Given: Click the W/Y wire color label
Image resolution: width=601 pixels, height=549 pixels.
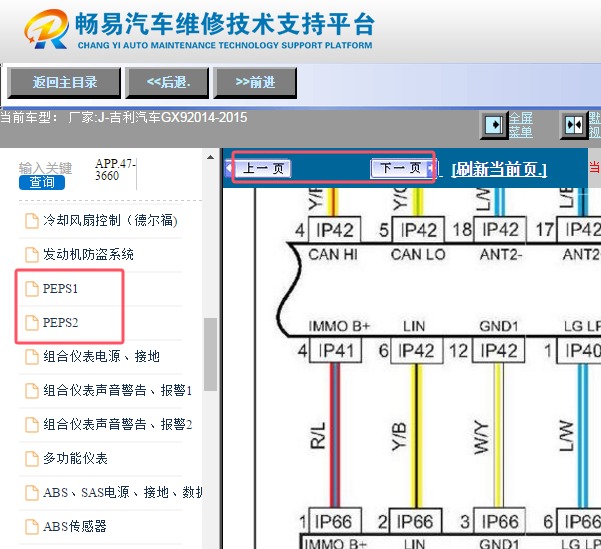Looking at the screenshot, I should tap(481, 437).
